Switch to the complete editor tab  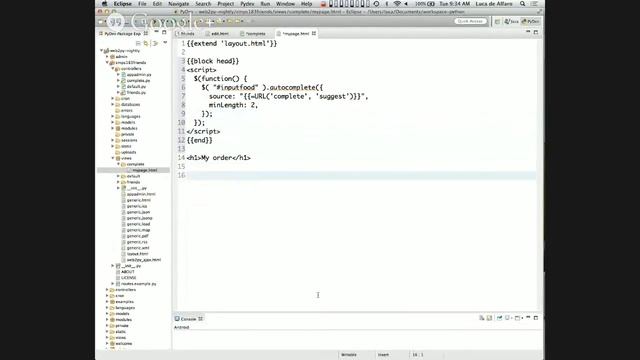pos(253,33)
